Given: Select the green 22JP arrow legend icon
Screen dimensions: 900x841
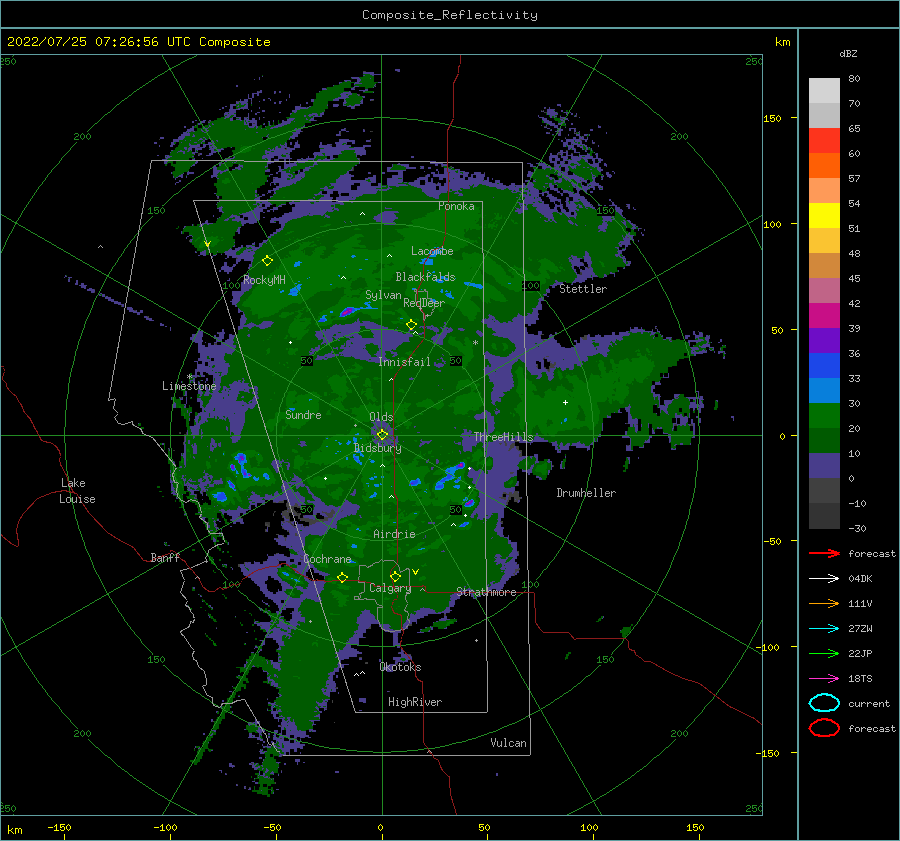Looking at the screenshot, I should coord(824,653).
